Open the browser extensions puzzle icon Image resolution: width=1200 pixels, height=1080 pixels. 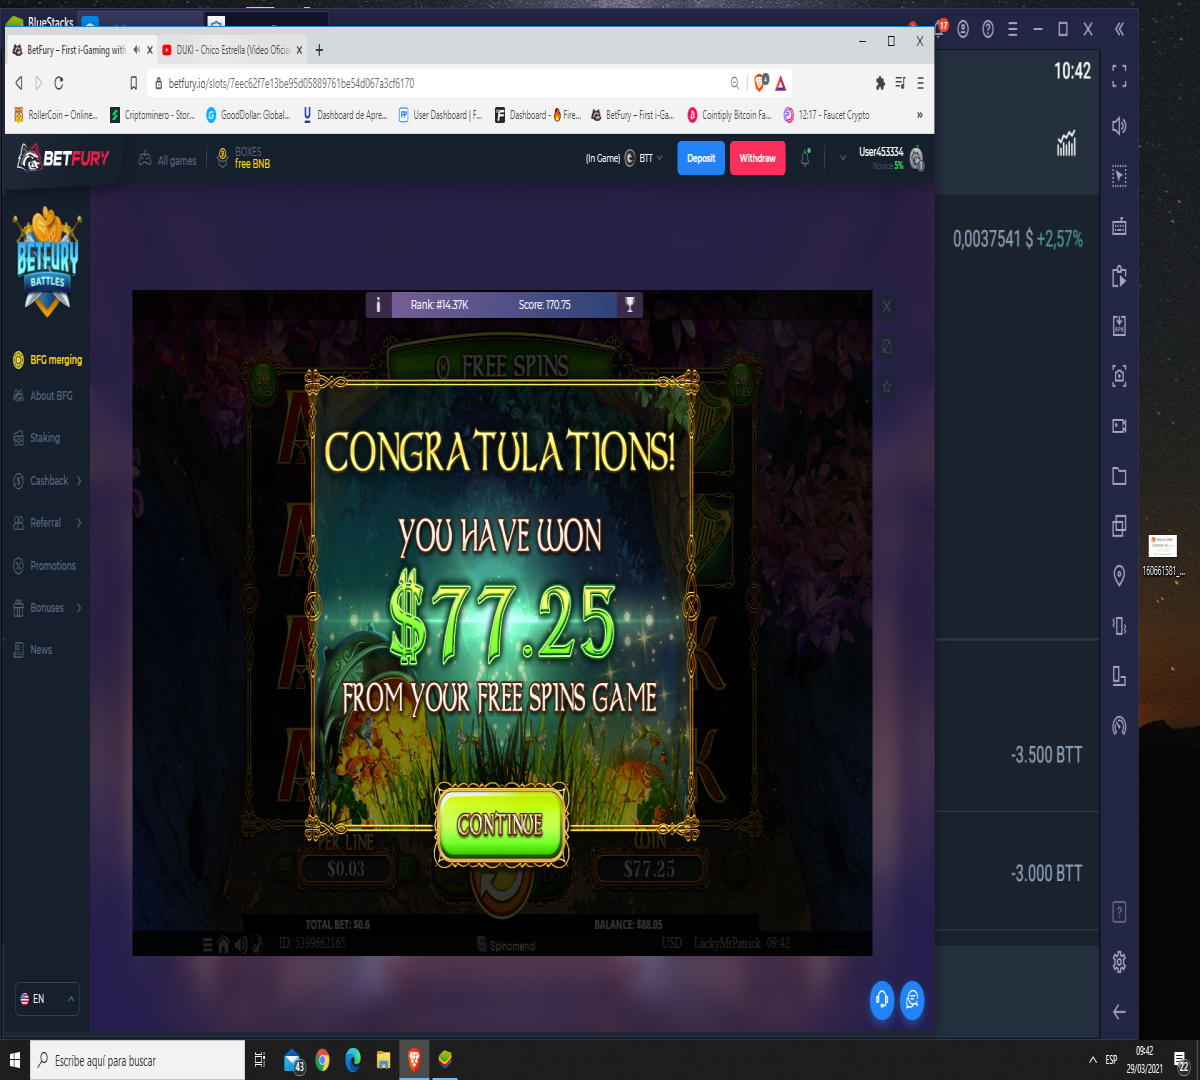click(880, 83)
